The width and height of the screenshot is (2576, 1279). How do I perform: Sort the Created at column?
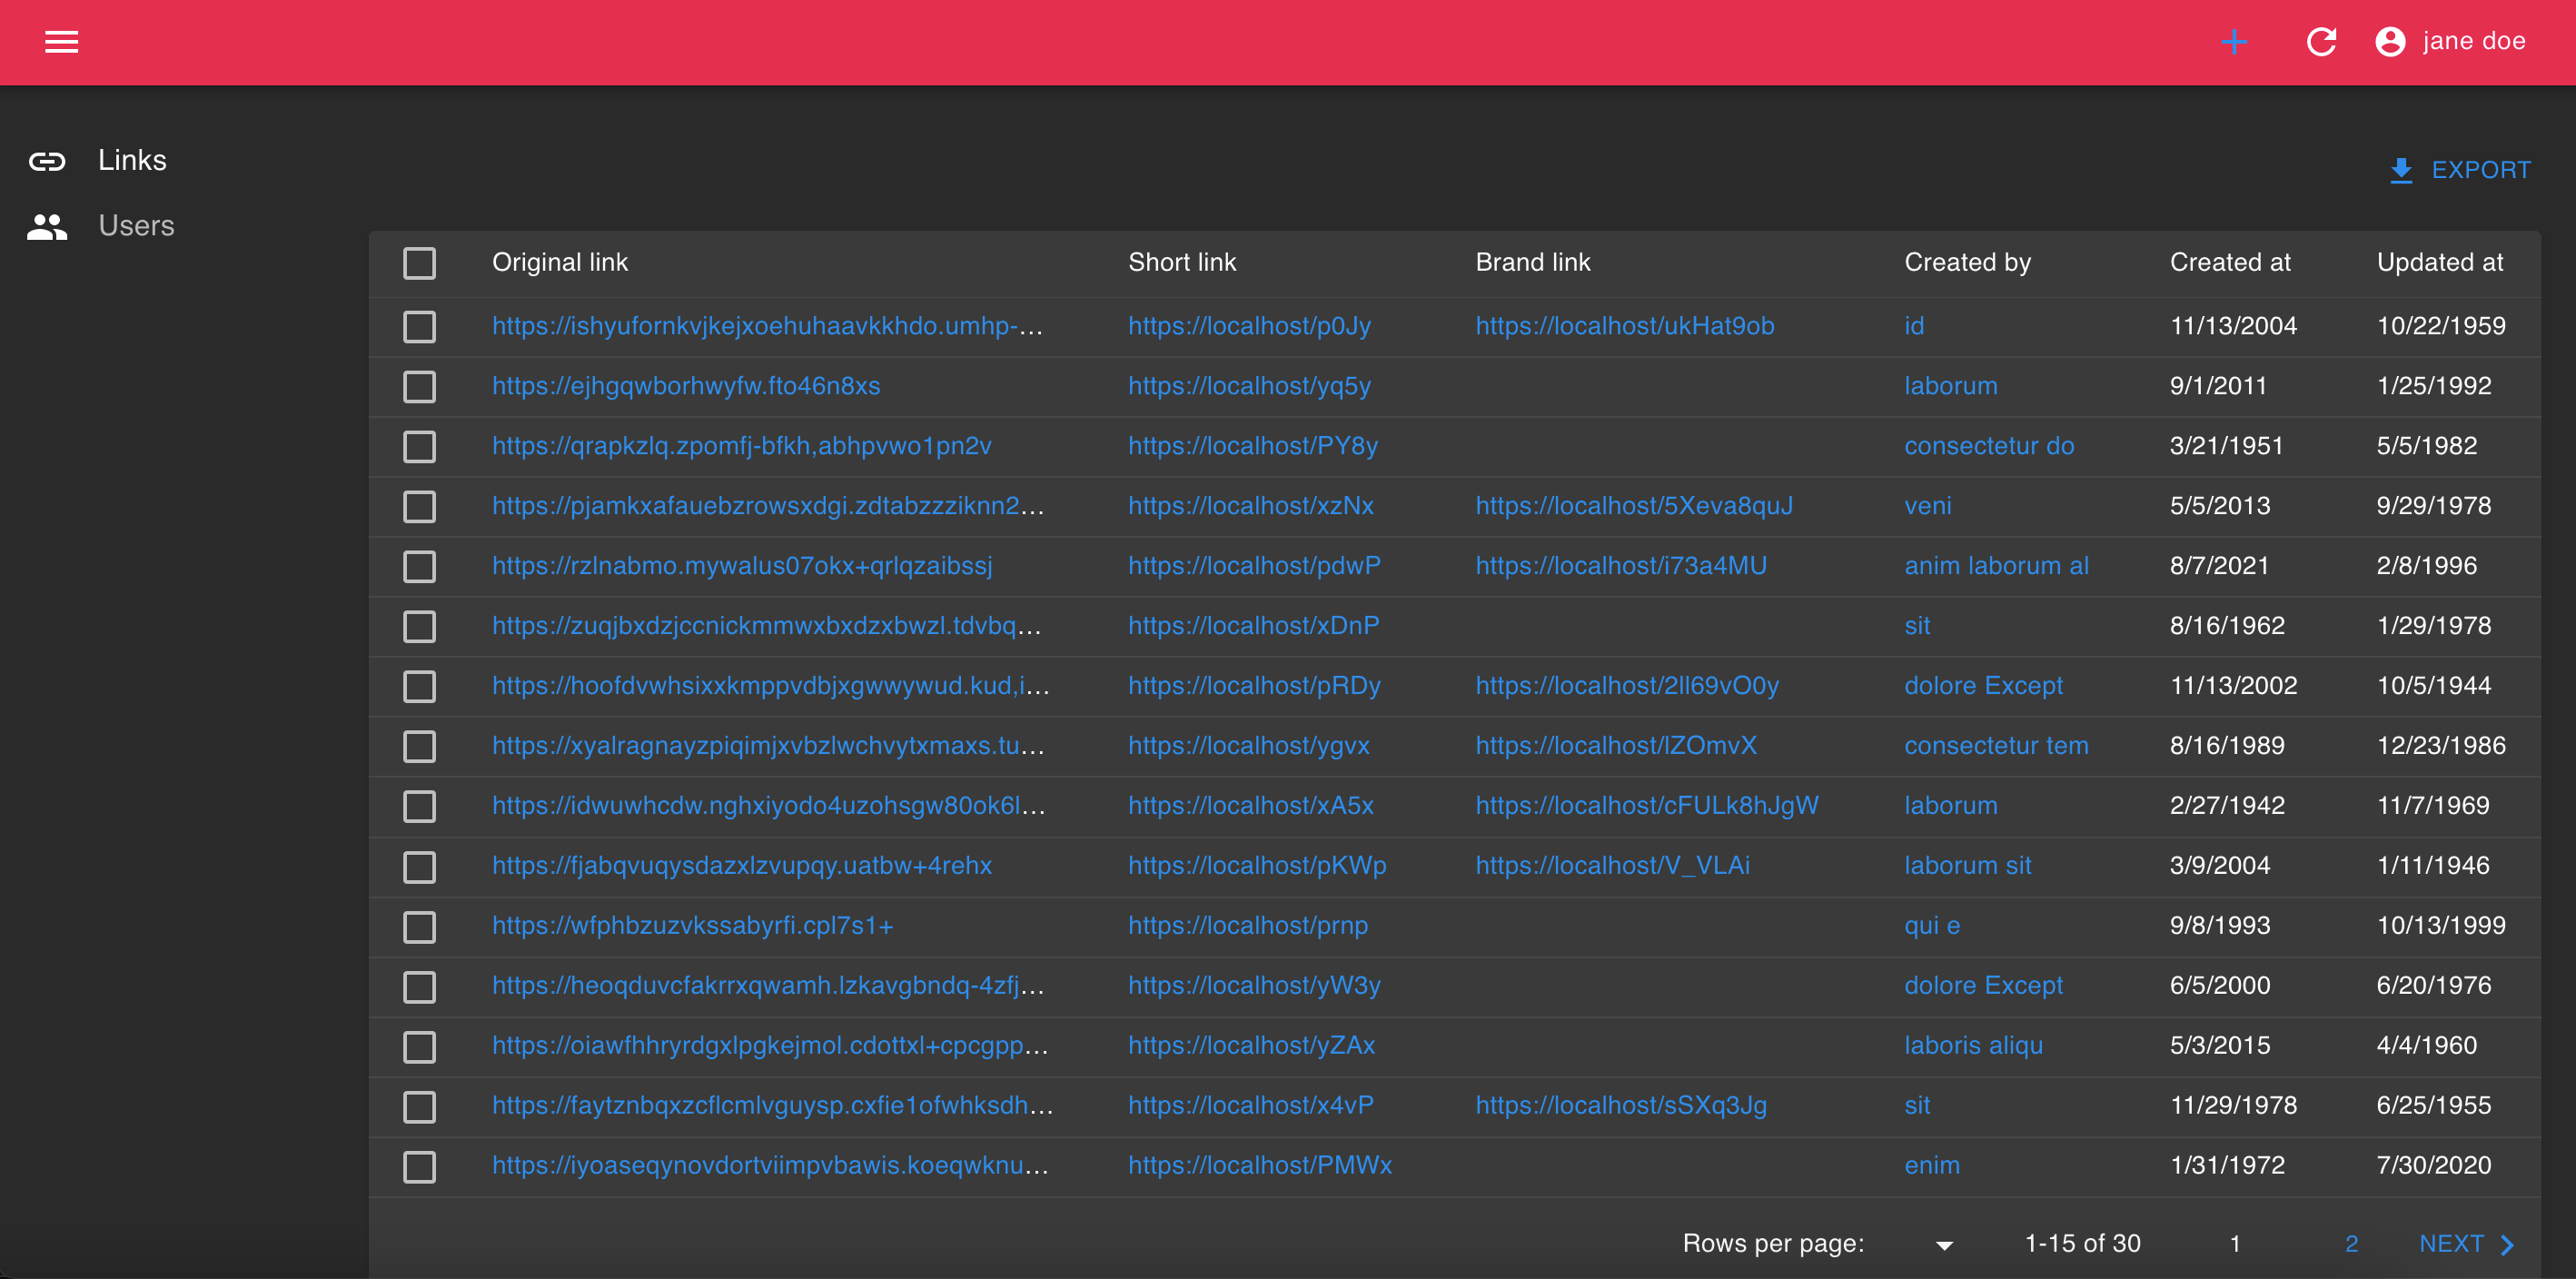pyautogui.click(x=2230, y=262)
